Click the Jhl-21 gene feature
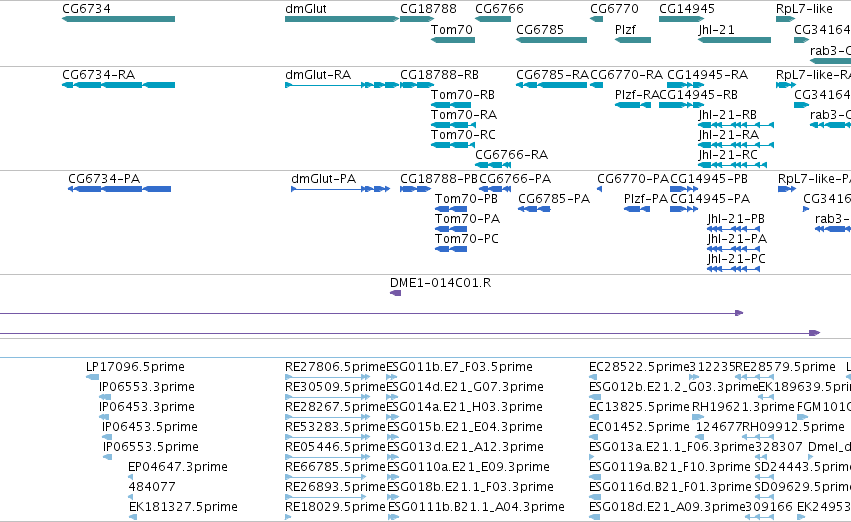The image size is (851, 522). (x=734, y=40)
